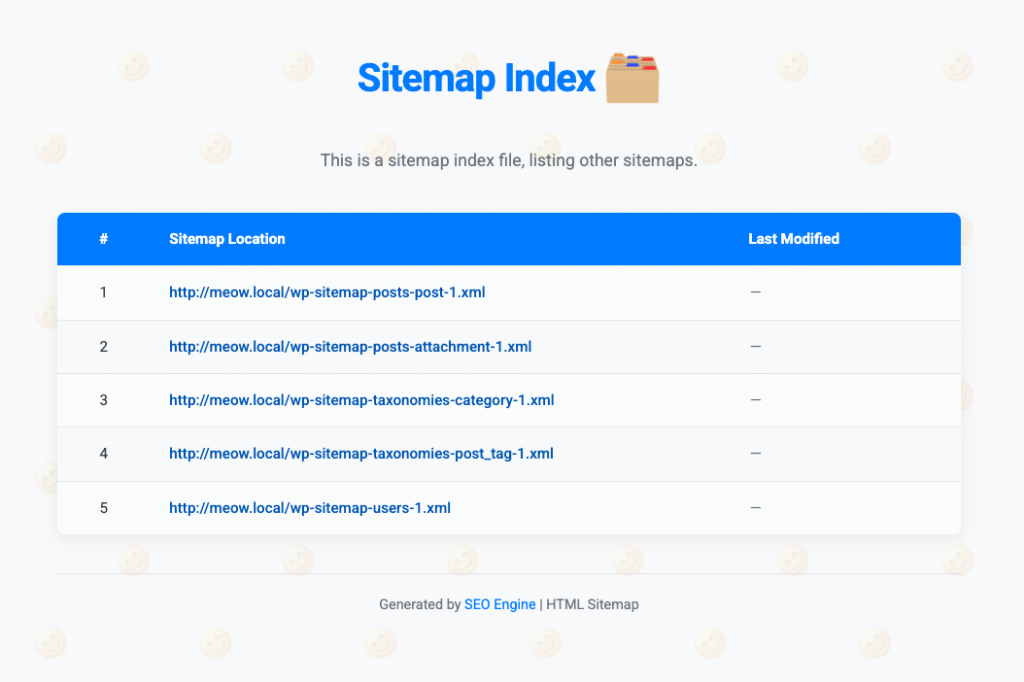This screenshot has height=682, width=1024.
Task: Click row number 5 in the table
Action: (x=103, y=508)
